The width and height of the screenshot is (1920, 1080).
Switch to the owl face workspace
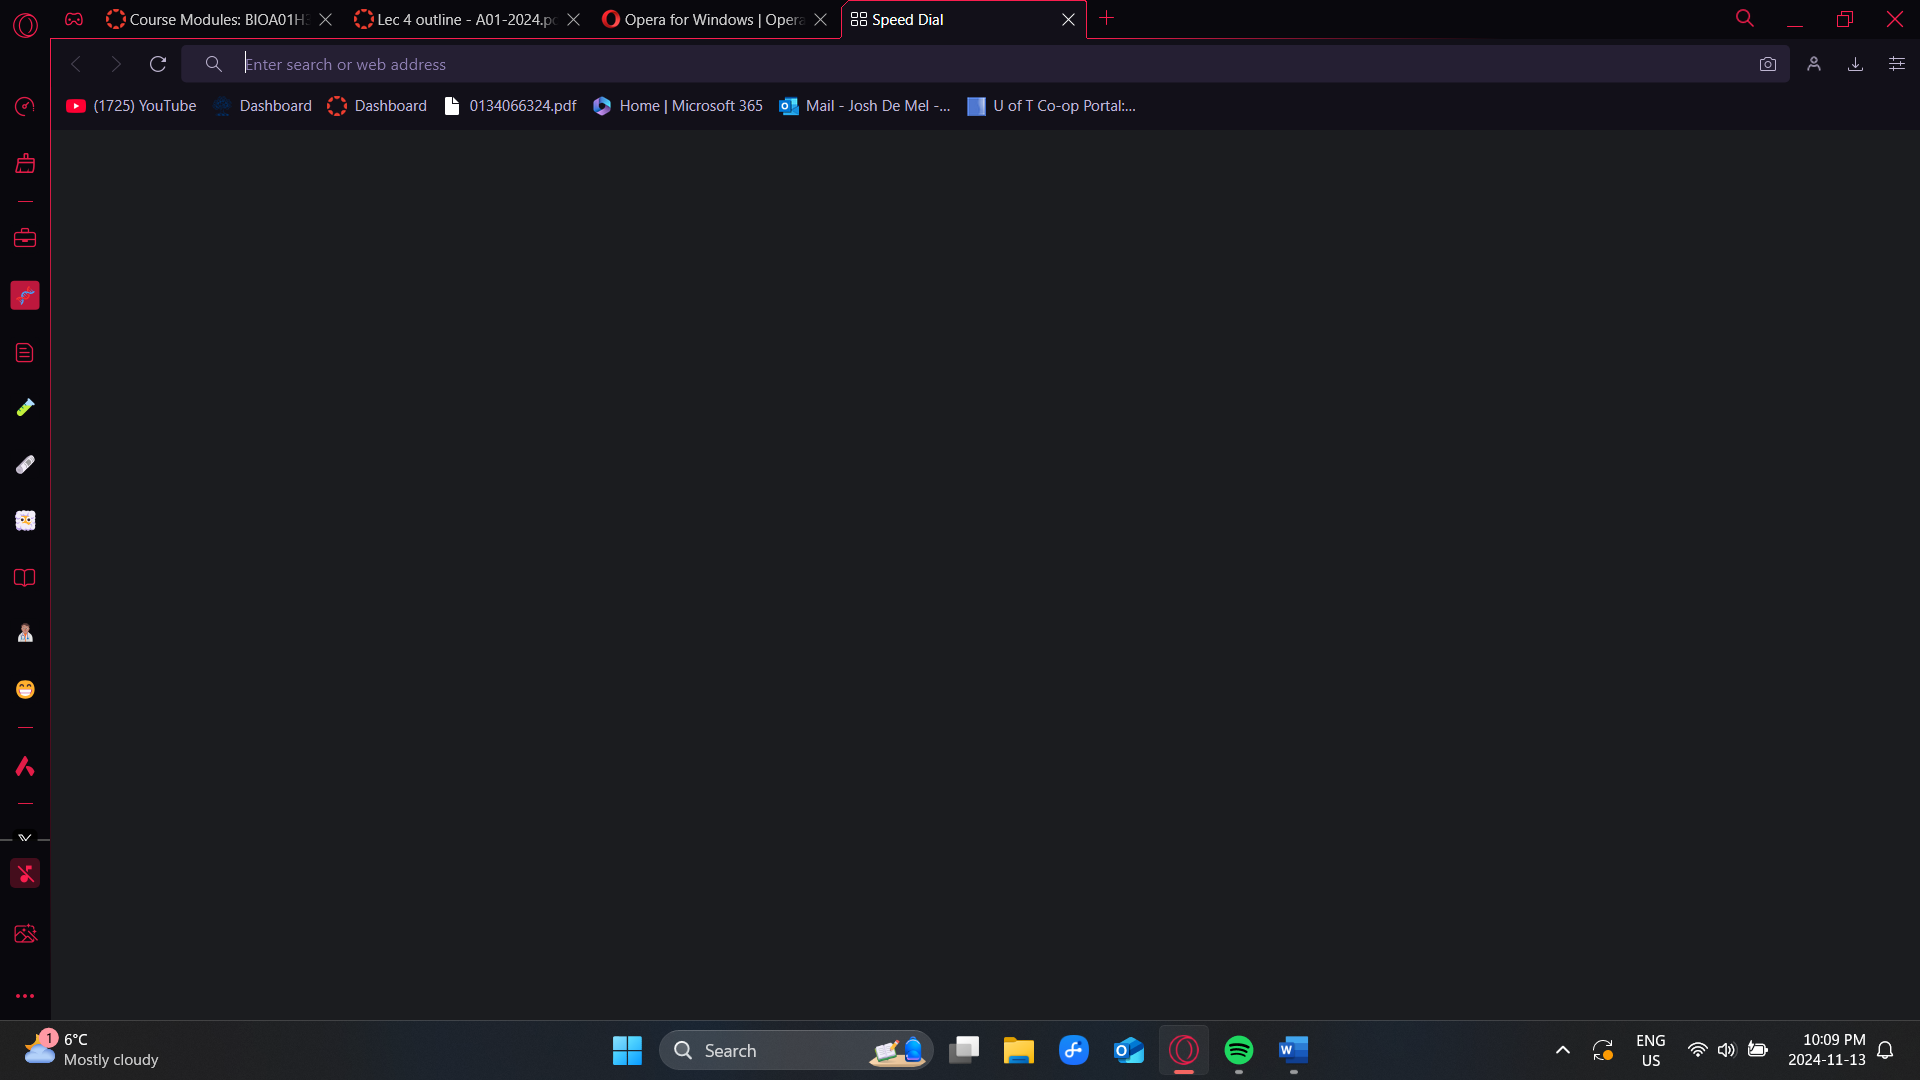[25, 520]
